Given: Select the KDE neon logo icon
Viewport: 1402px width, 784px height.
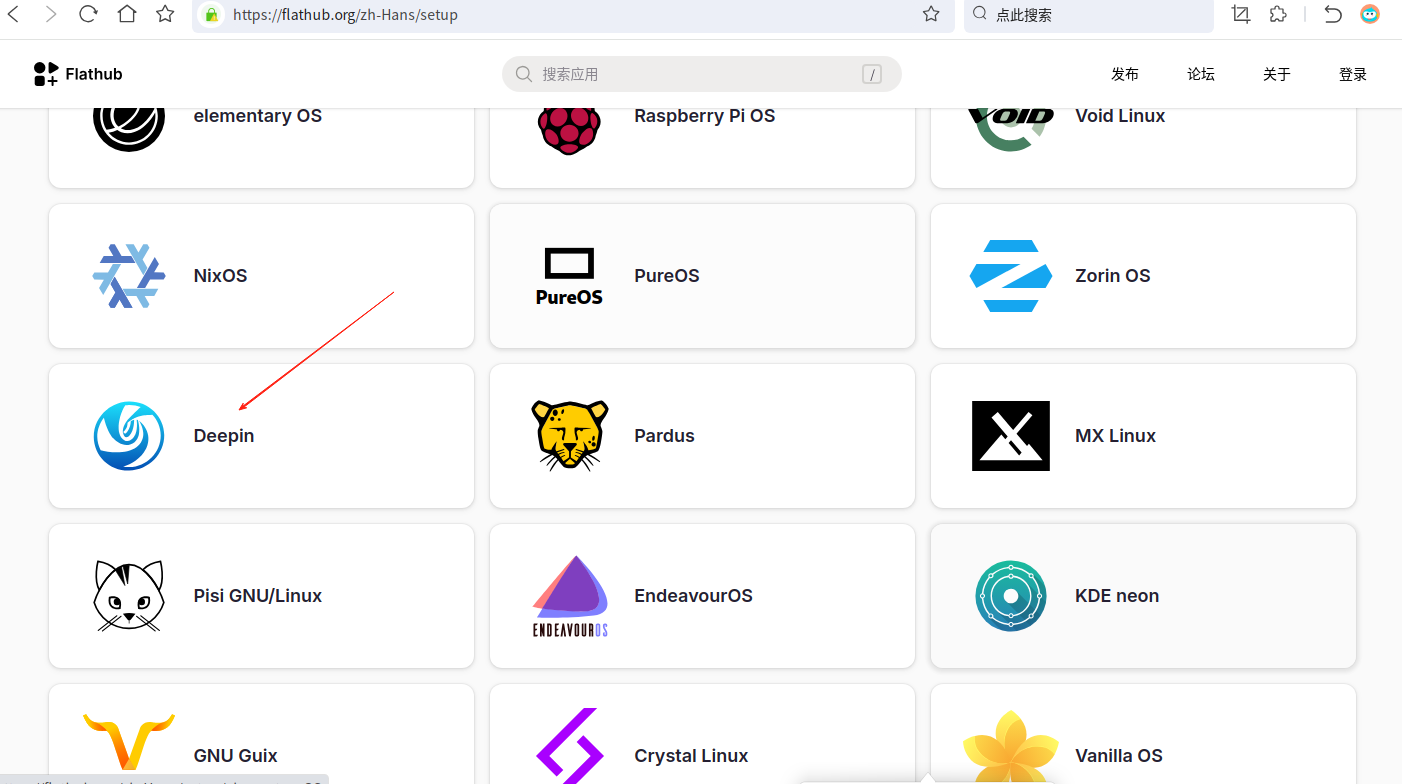Looking at the screenshot, I should 1010,596.
